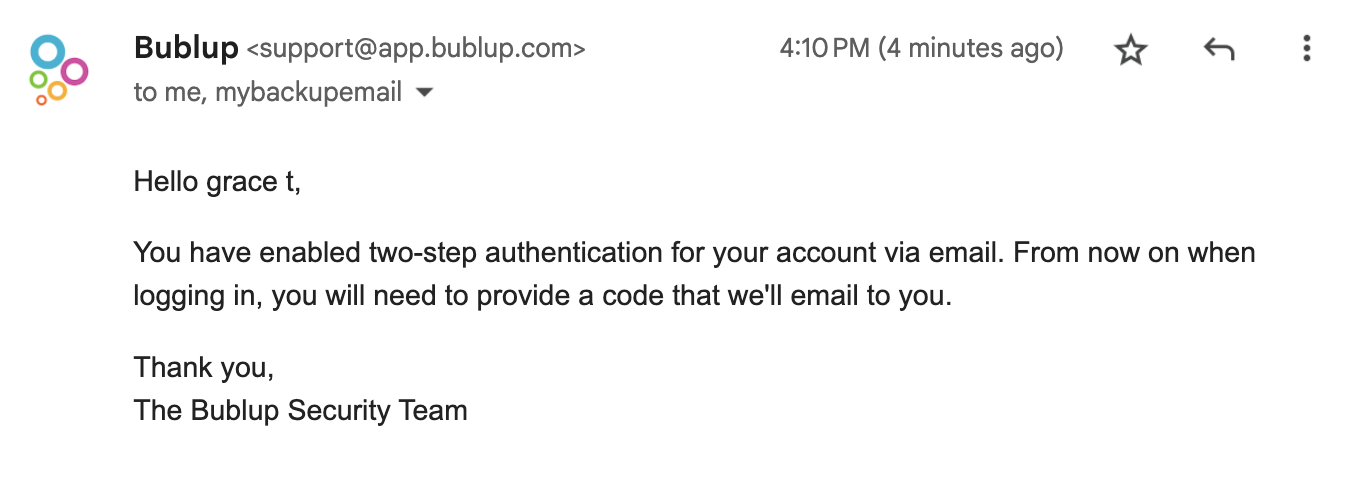Reply using the arrow icon
The height and width of the screenshot is (482, 1356).
click(x=1219, y=49)
